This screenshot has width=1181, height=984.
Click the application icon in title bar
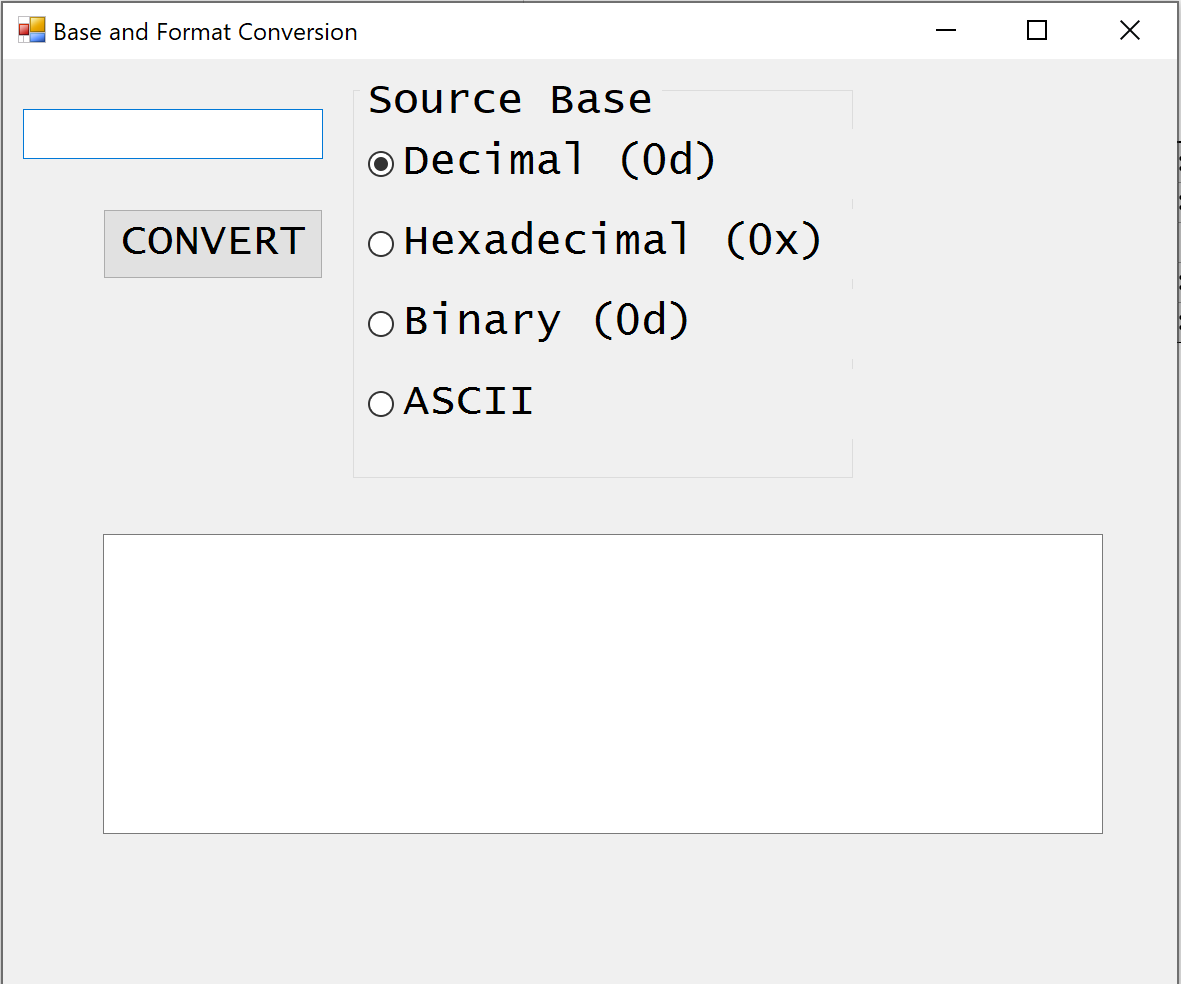pos(32,31)
